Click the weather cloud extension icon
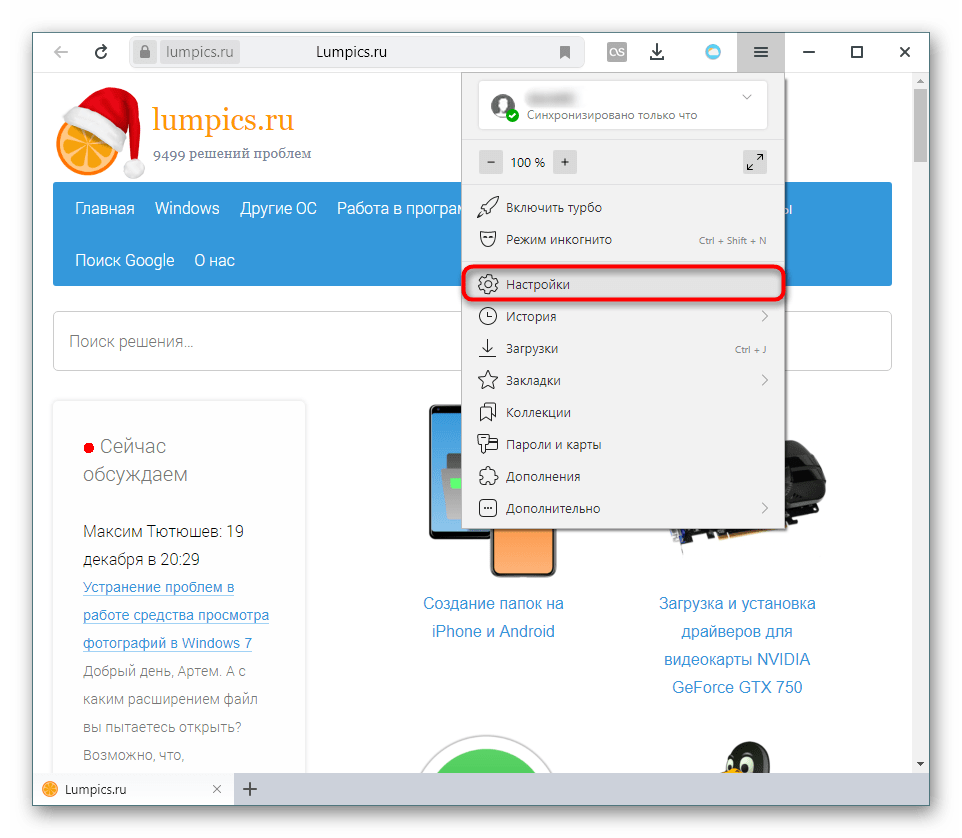 click(x=713, y=52)
